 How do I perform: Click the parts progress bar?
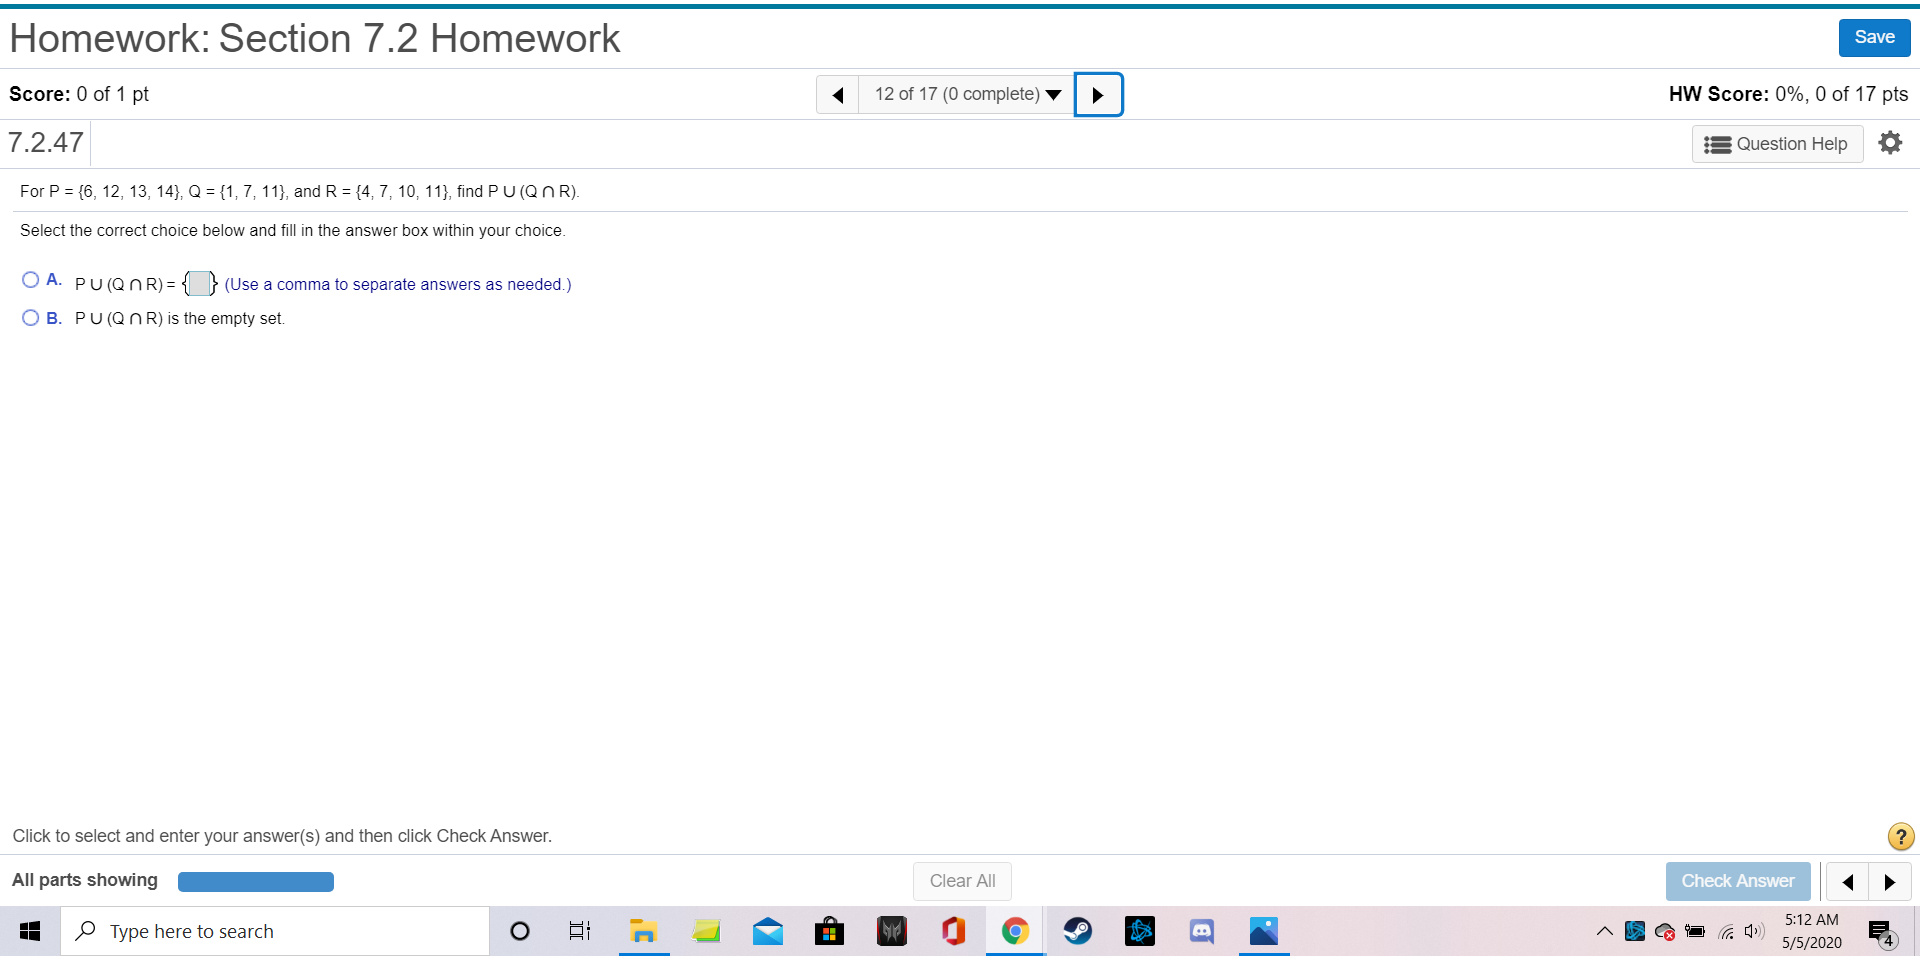[256, 881]
